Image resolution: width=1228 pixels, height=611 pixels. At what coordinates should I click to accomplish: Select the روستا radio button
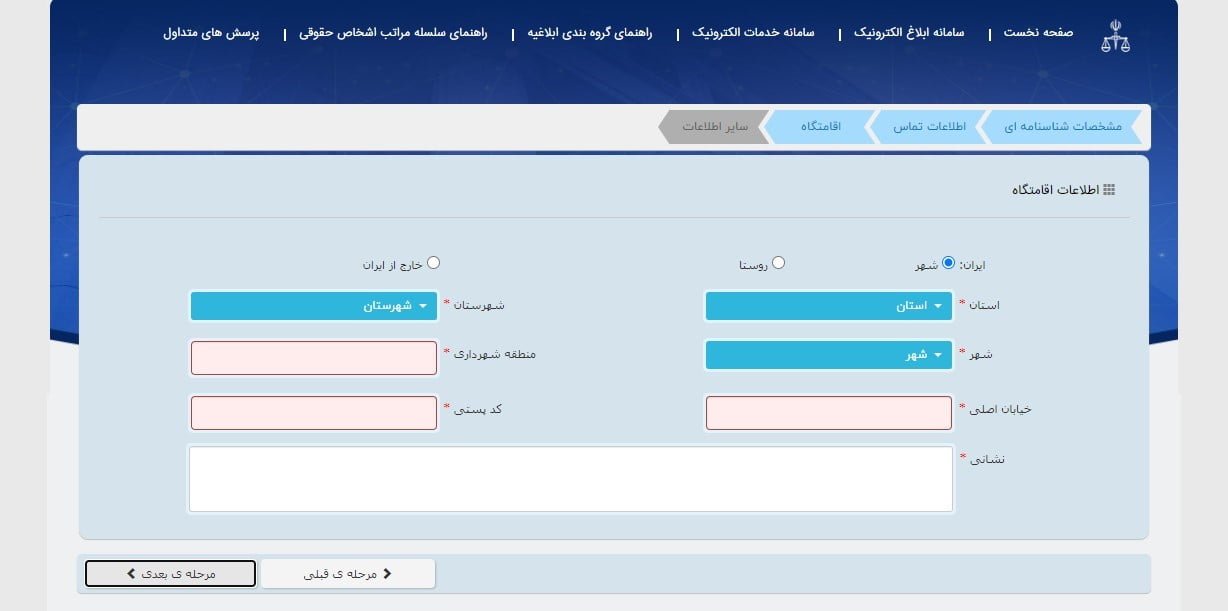(779, 263)
